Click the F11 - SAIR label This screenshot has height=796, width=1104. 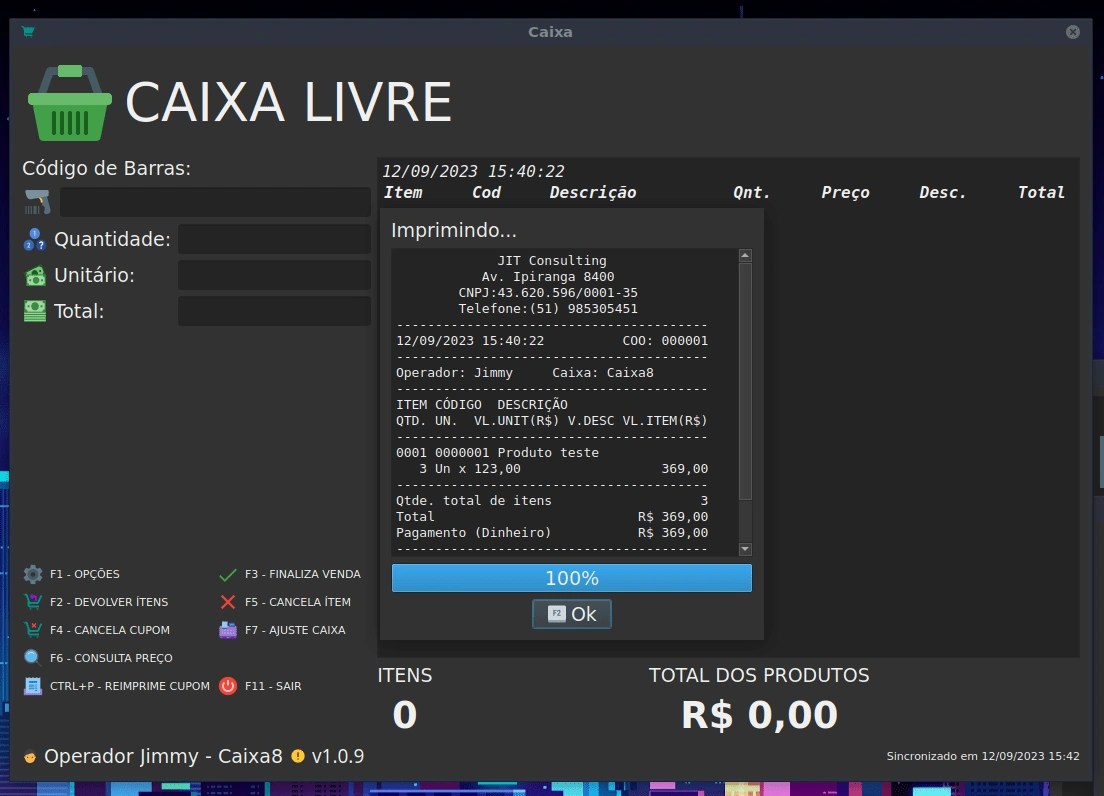tap(273, 686)
